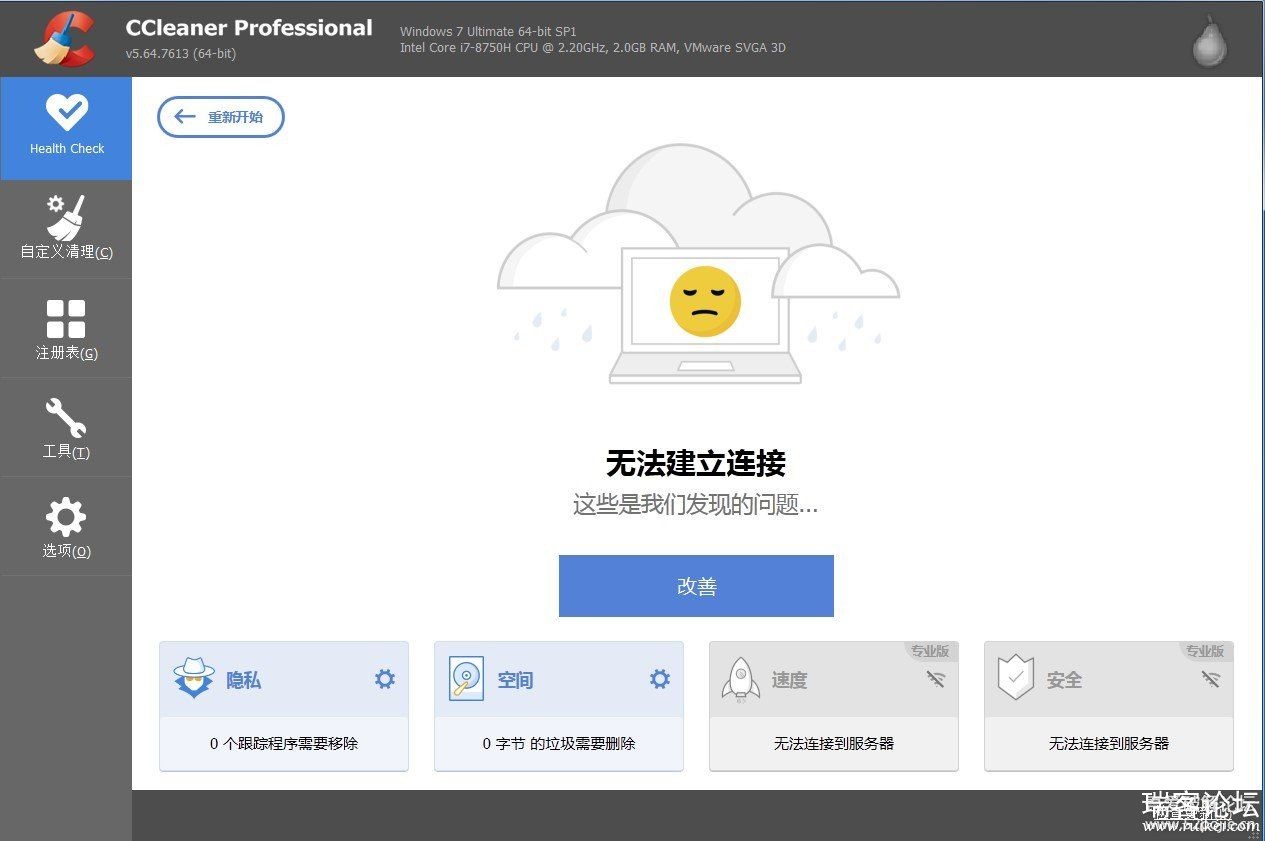Select the 空间 card title
The image size is (1265, 841).
(x=515, y=680)
